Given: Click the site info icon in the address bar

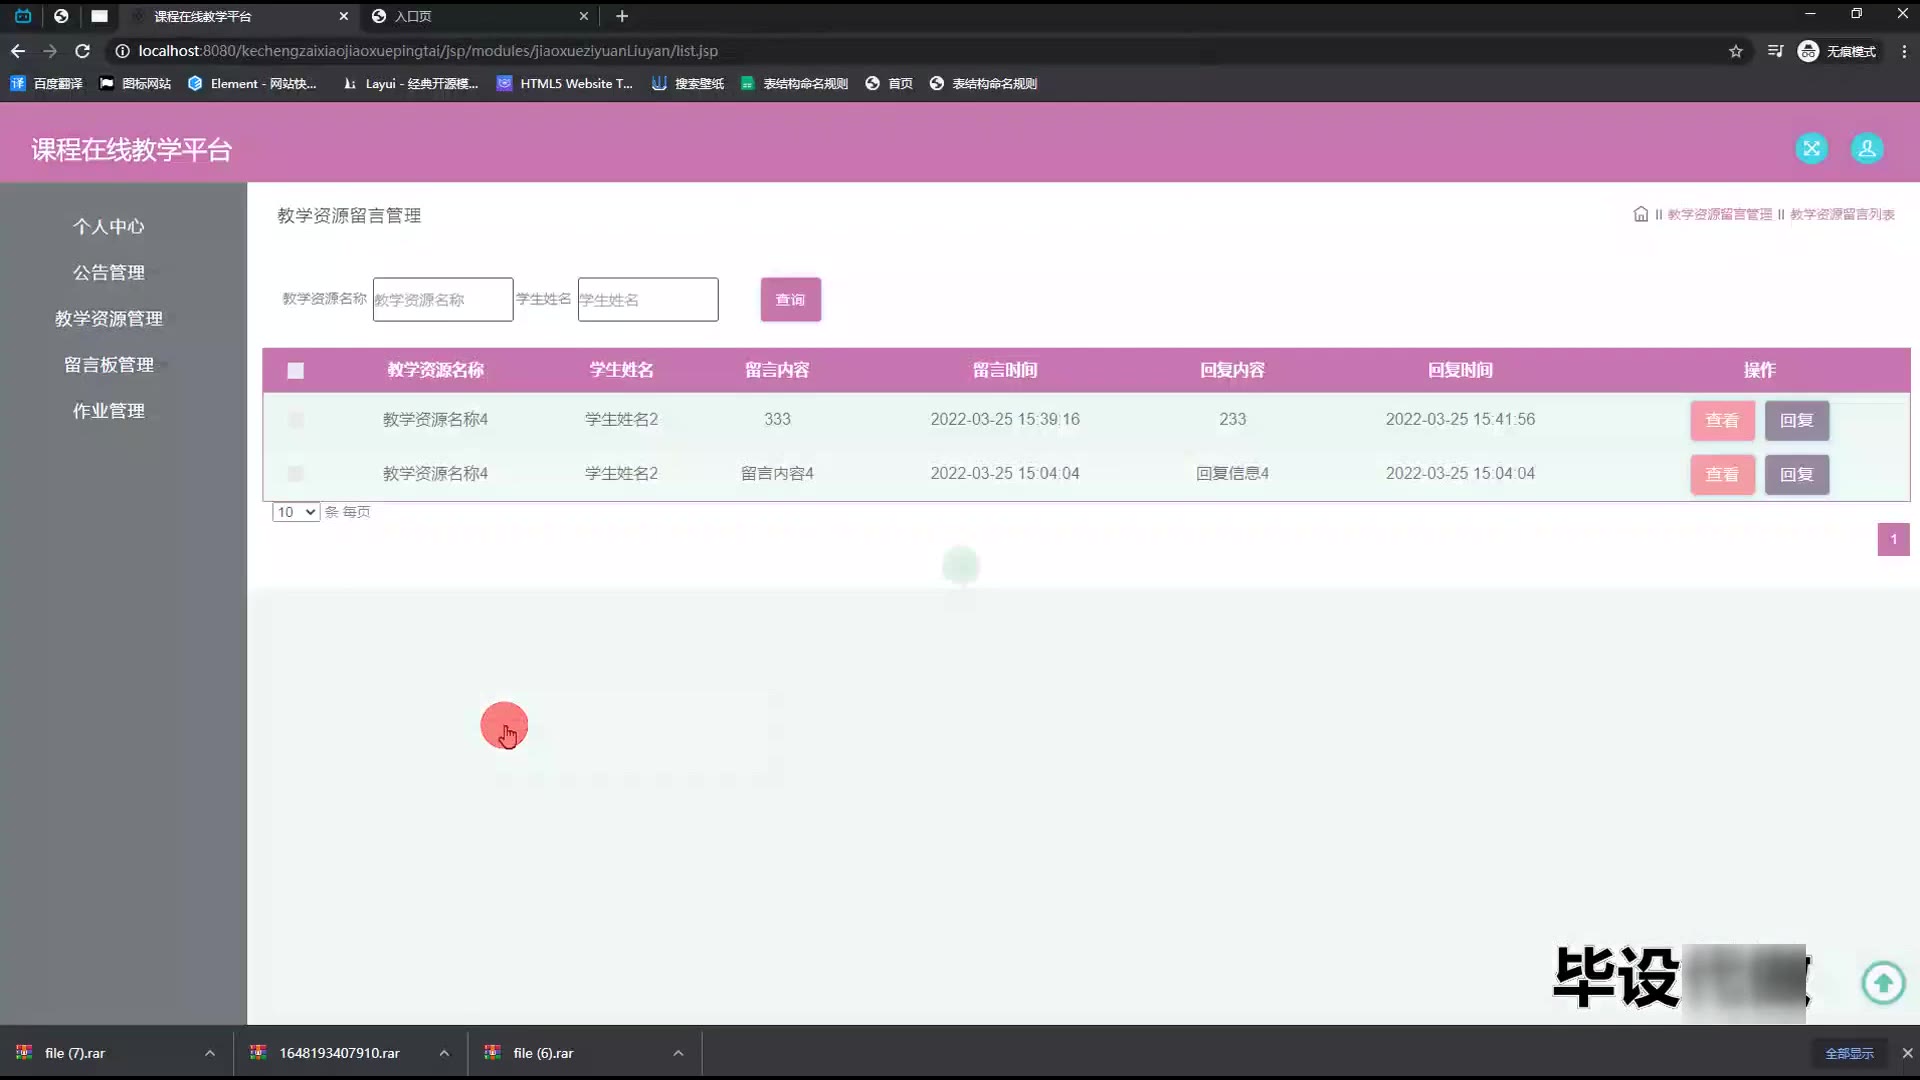Looking at the screenshot, I should (122, 51).
